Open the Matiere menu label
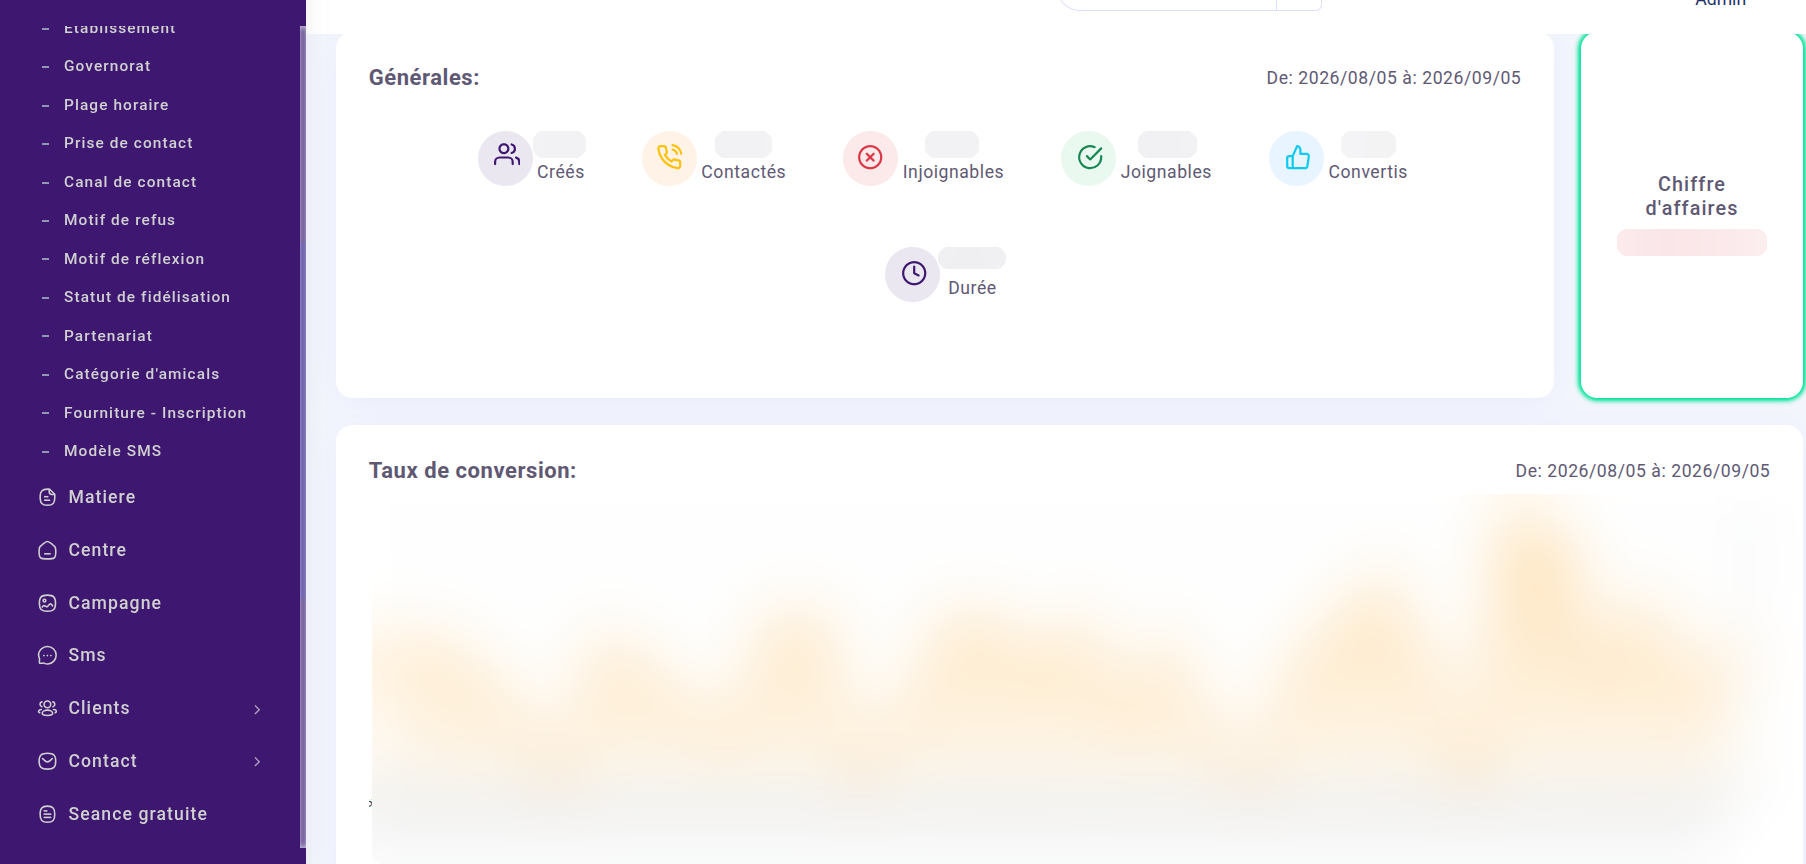Viewport: 1806px width, 864px height. 102,497
